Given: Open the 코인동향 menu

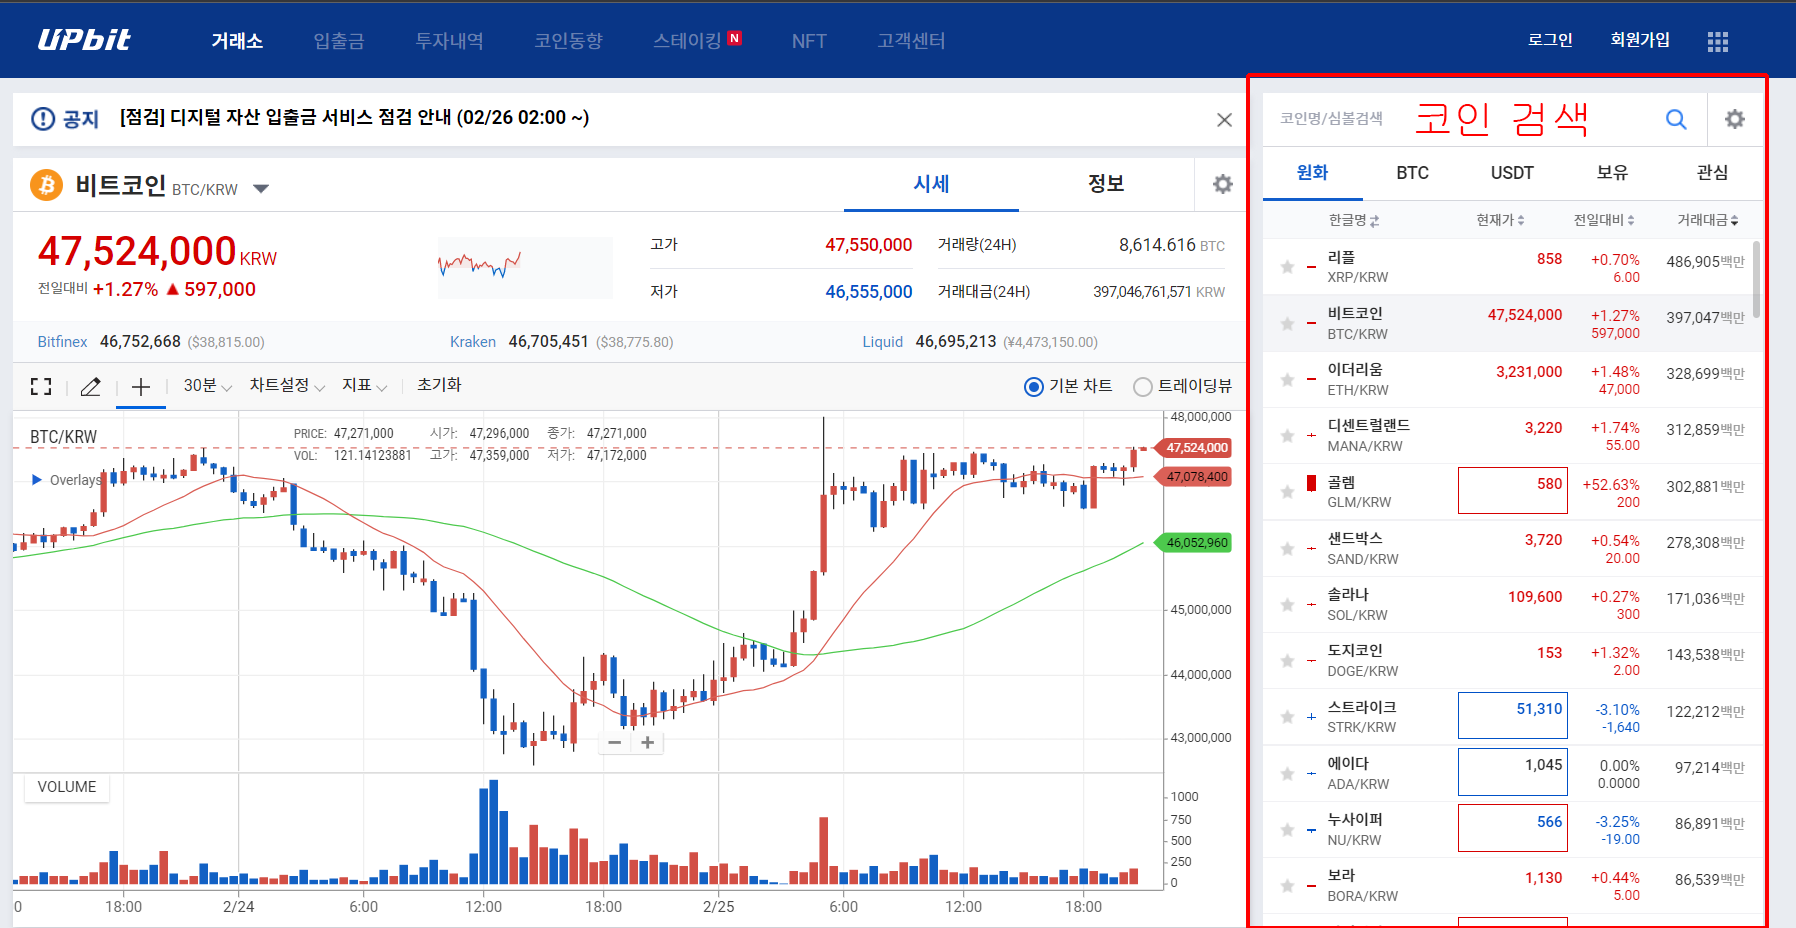Looking at the screenshot, I should [568, 41].
